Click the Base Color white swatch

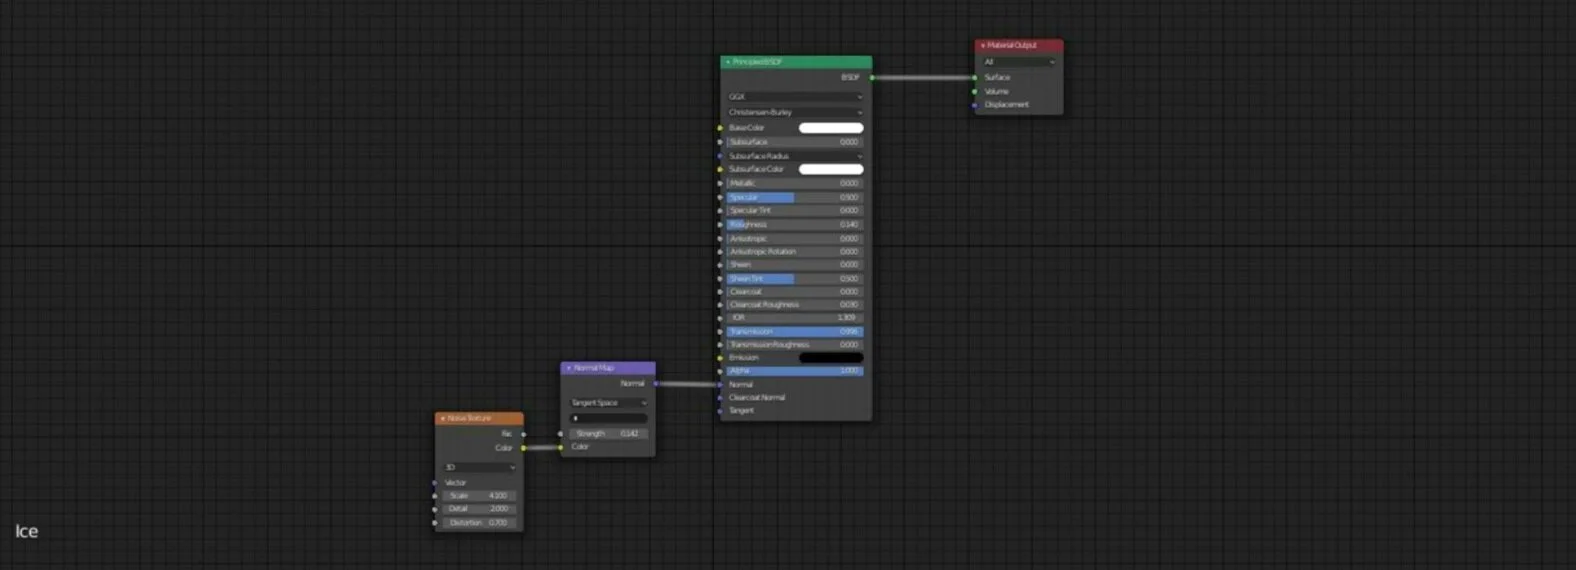[831, 128]
